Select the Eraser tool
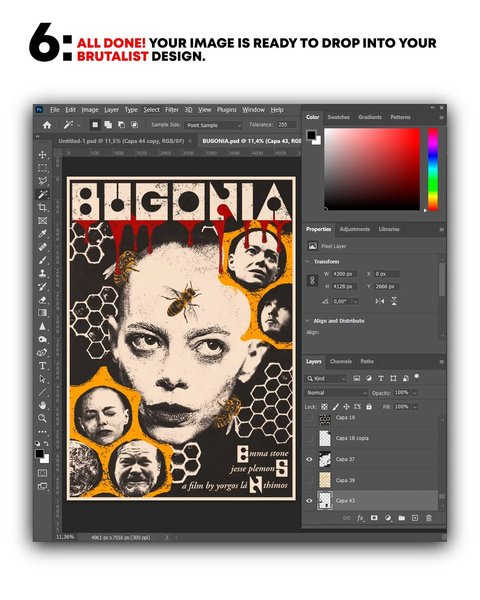The width and height of the screenshot is (480, 600). (42, 300)
